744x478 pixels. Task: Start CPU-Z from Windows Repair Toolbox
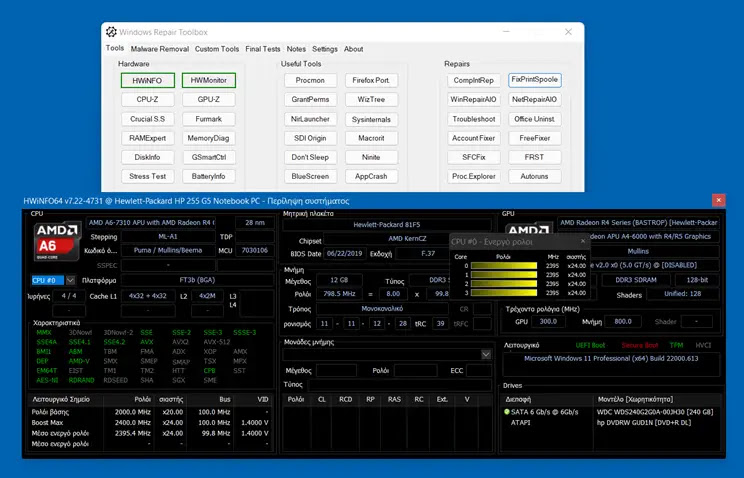click(x=148, y=99)
